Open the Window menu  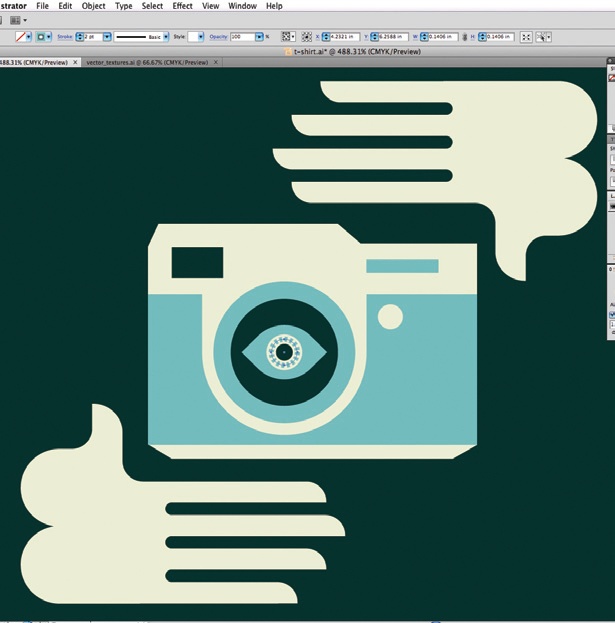tap(242, 6)
